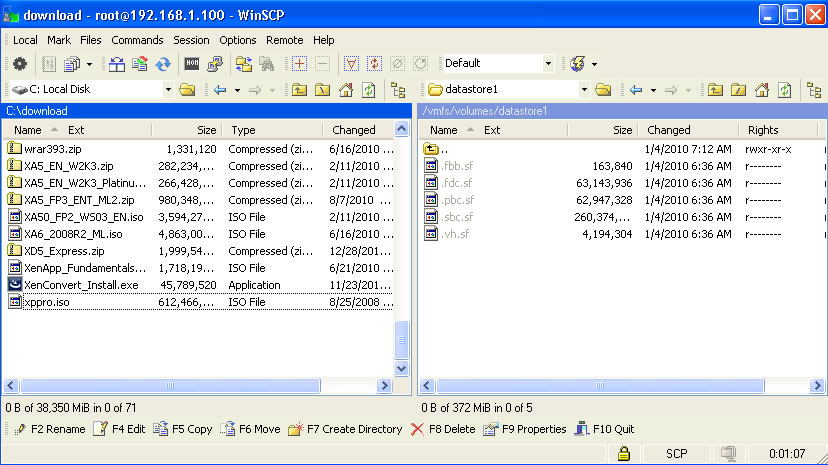This screenshot has height=465, width=828.
Task: Click the local panel scroll-down arrow
Action: 401,368
